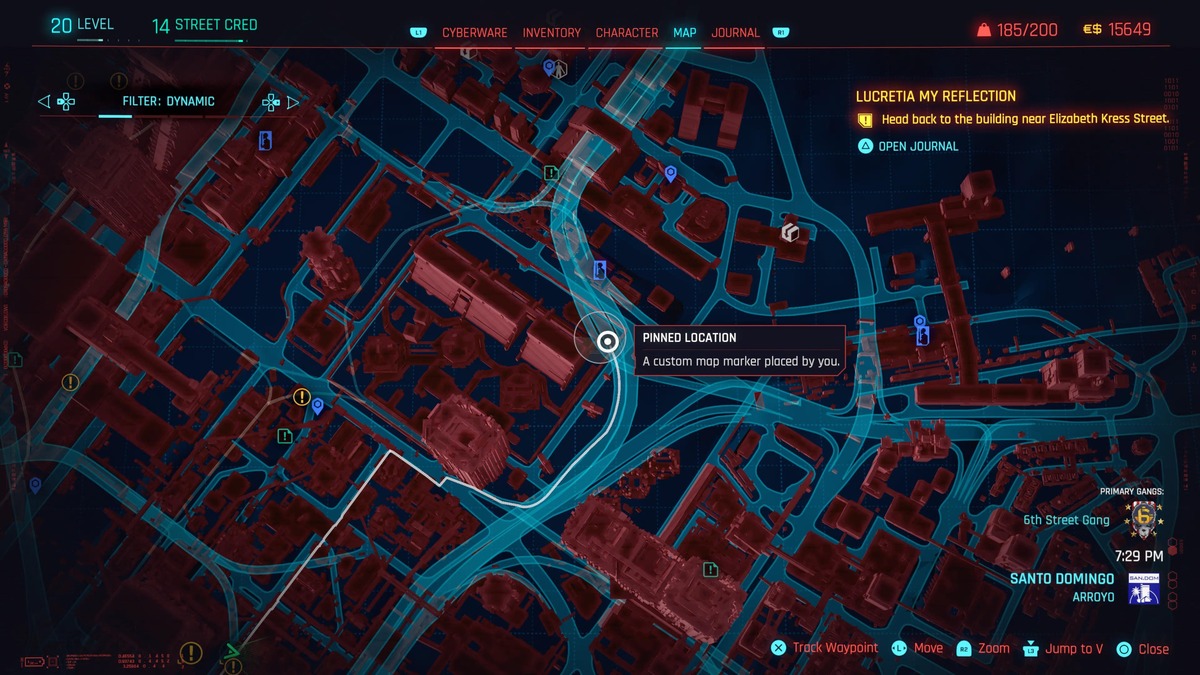
Task: Click the eurodollar balance 15649
Action: point(1116,30)
